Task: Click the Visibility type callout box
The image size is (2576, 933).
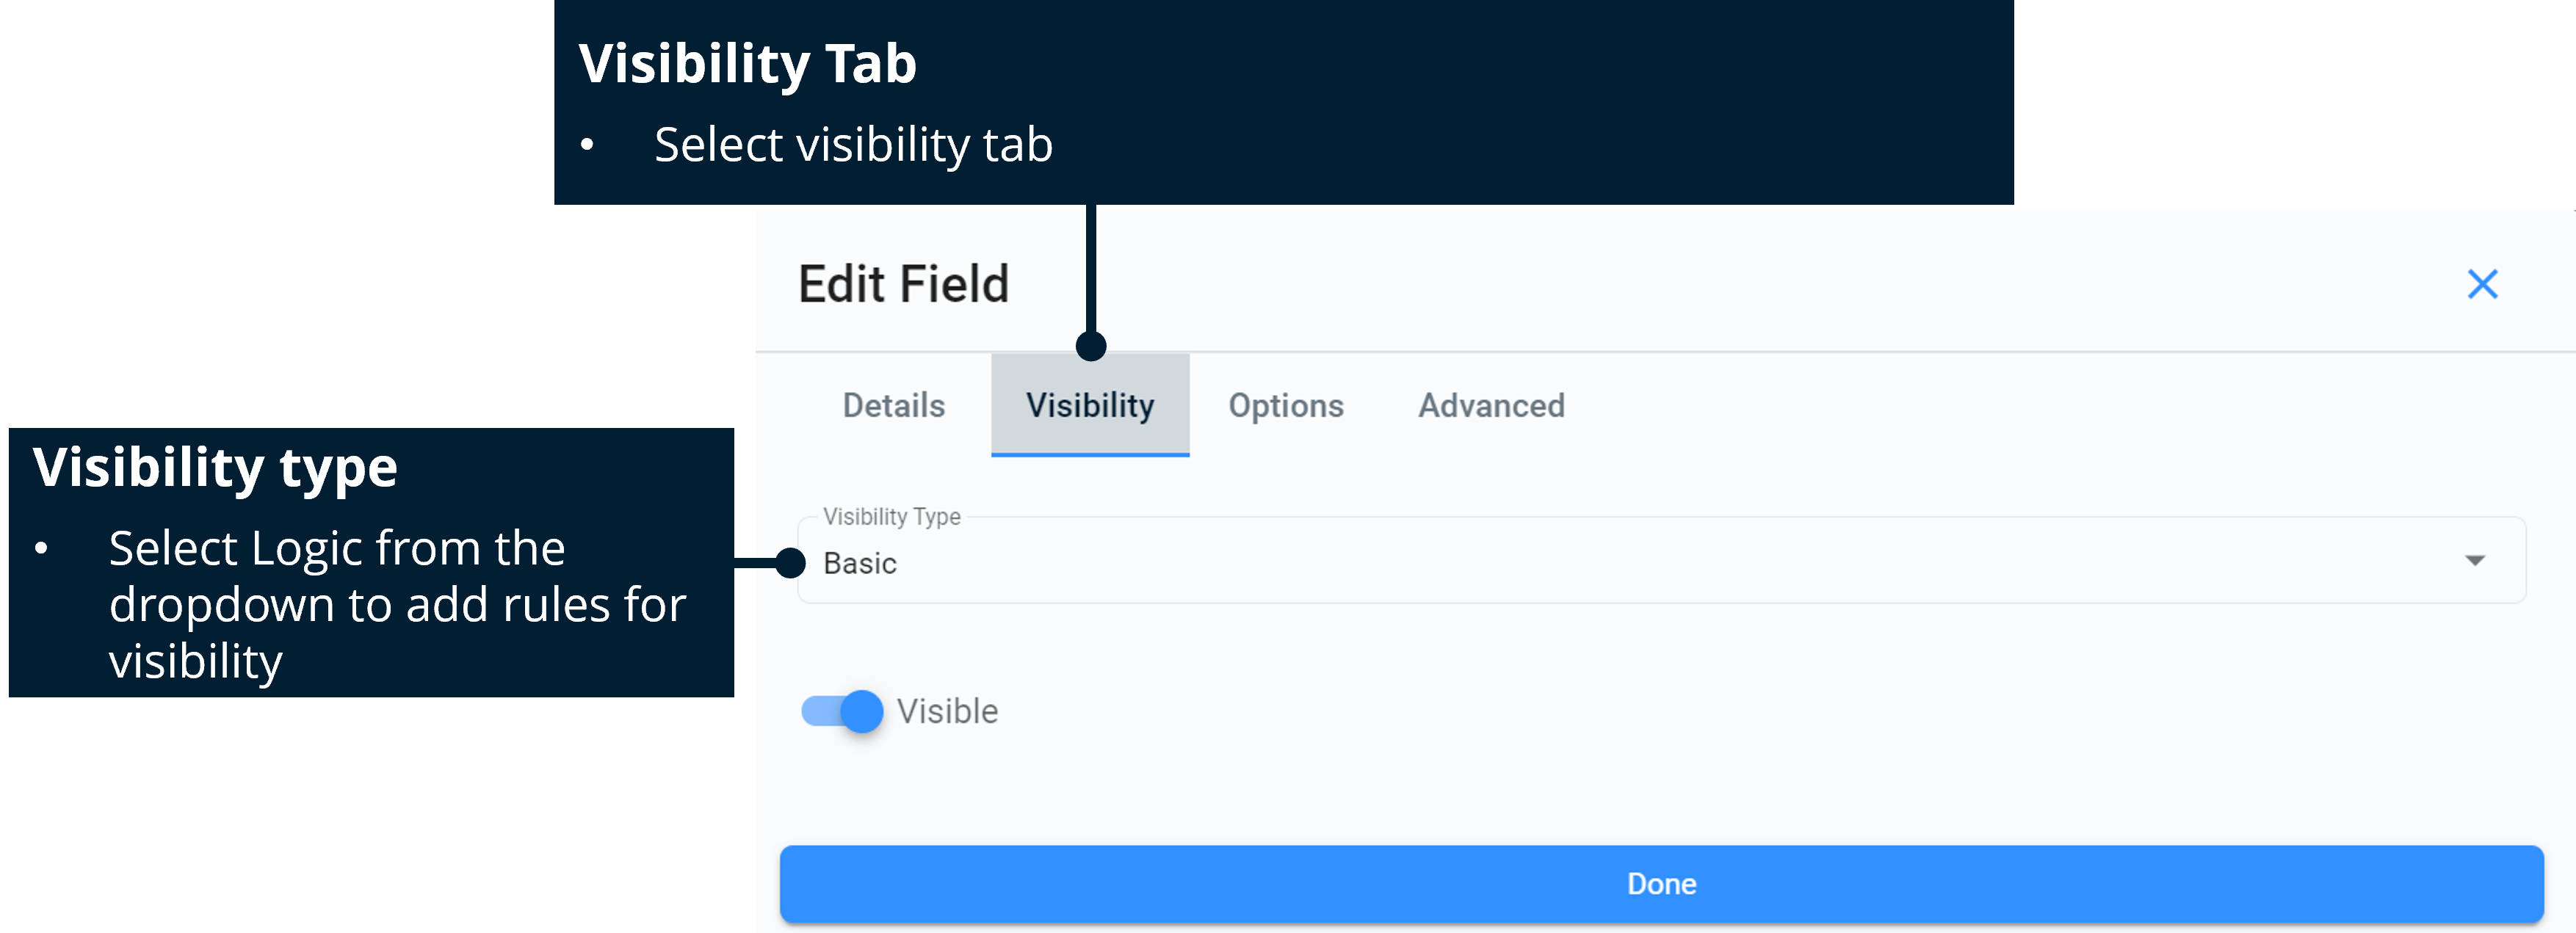Action: coord(370,560)
